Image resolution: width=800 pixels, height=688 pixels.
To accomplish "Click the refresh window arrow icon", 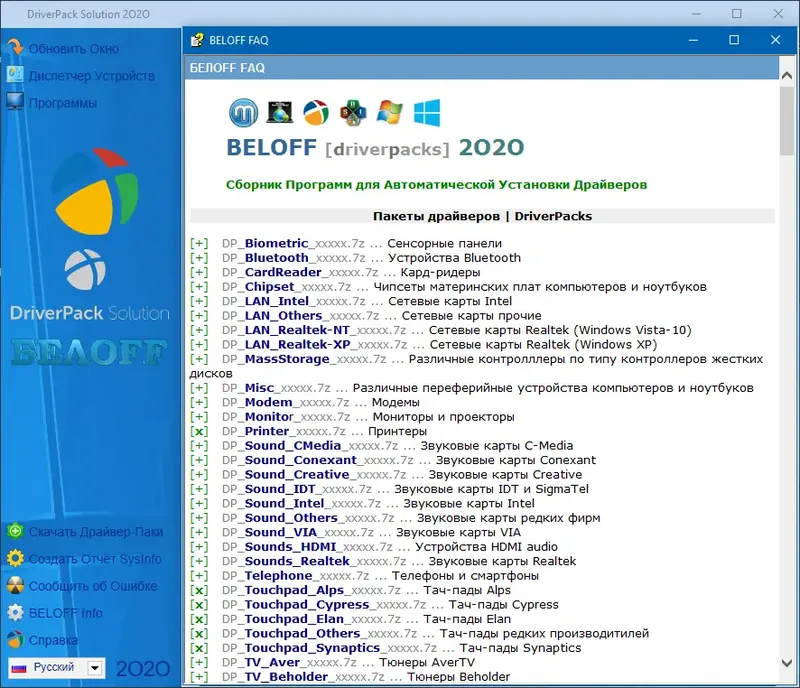I will (x=15, y=47).
